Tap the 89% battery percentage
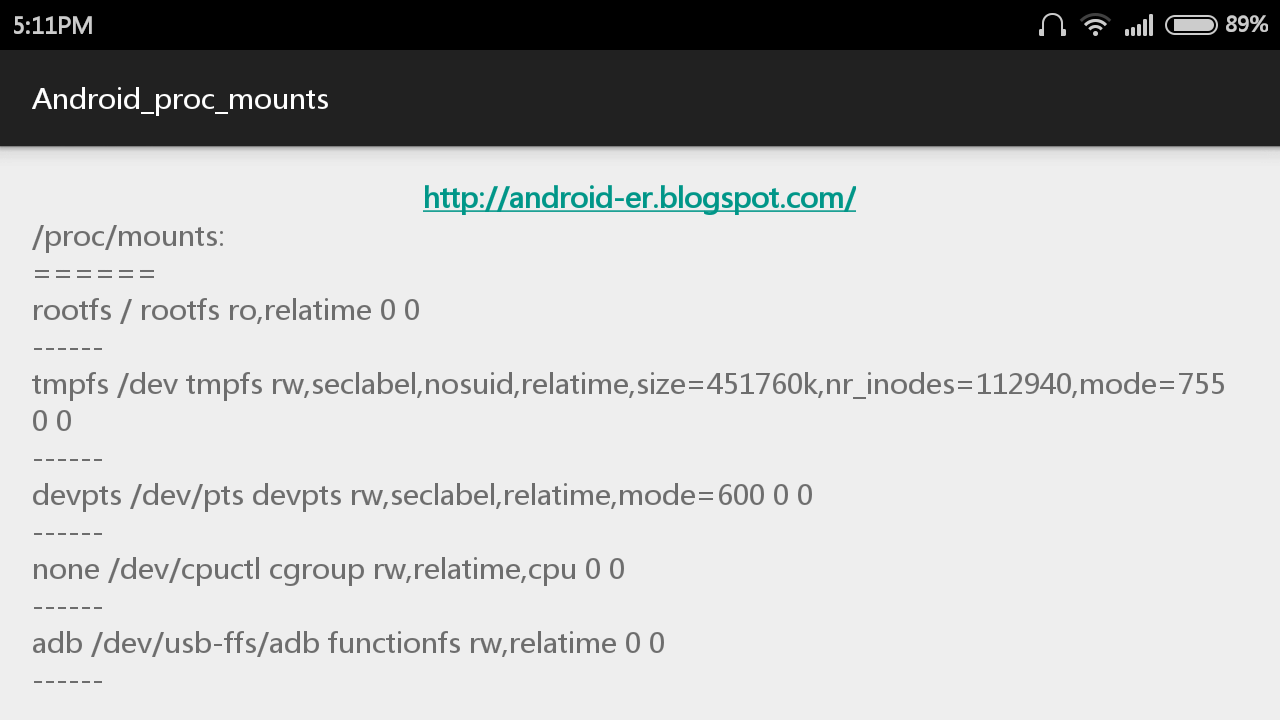The width and height of the screenshot is (1280, 720). 1246,25
